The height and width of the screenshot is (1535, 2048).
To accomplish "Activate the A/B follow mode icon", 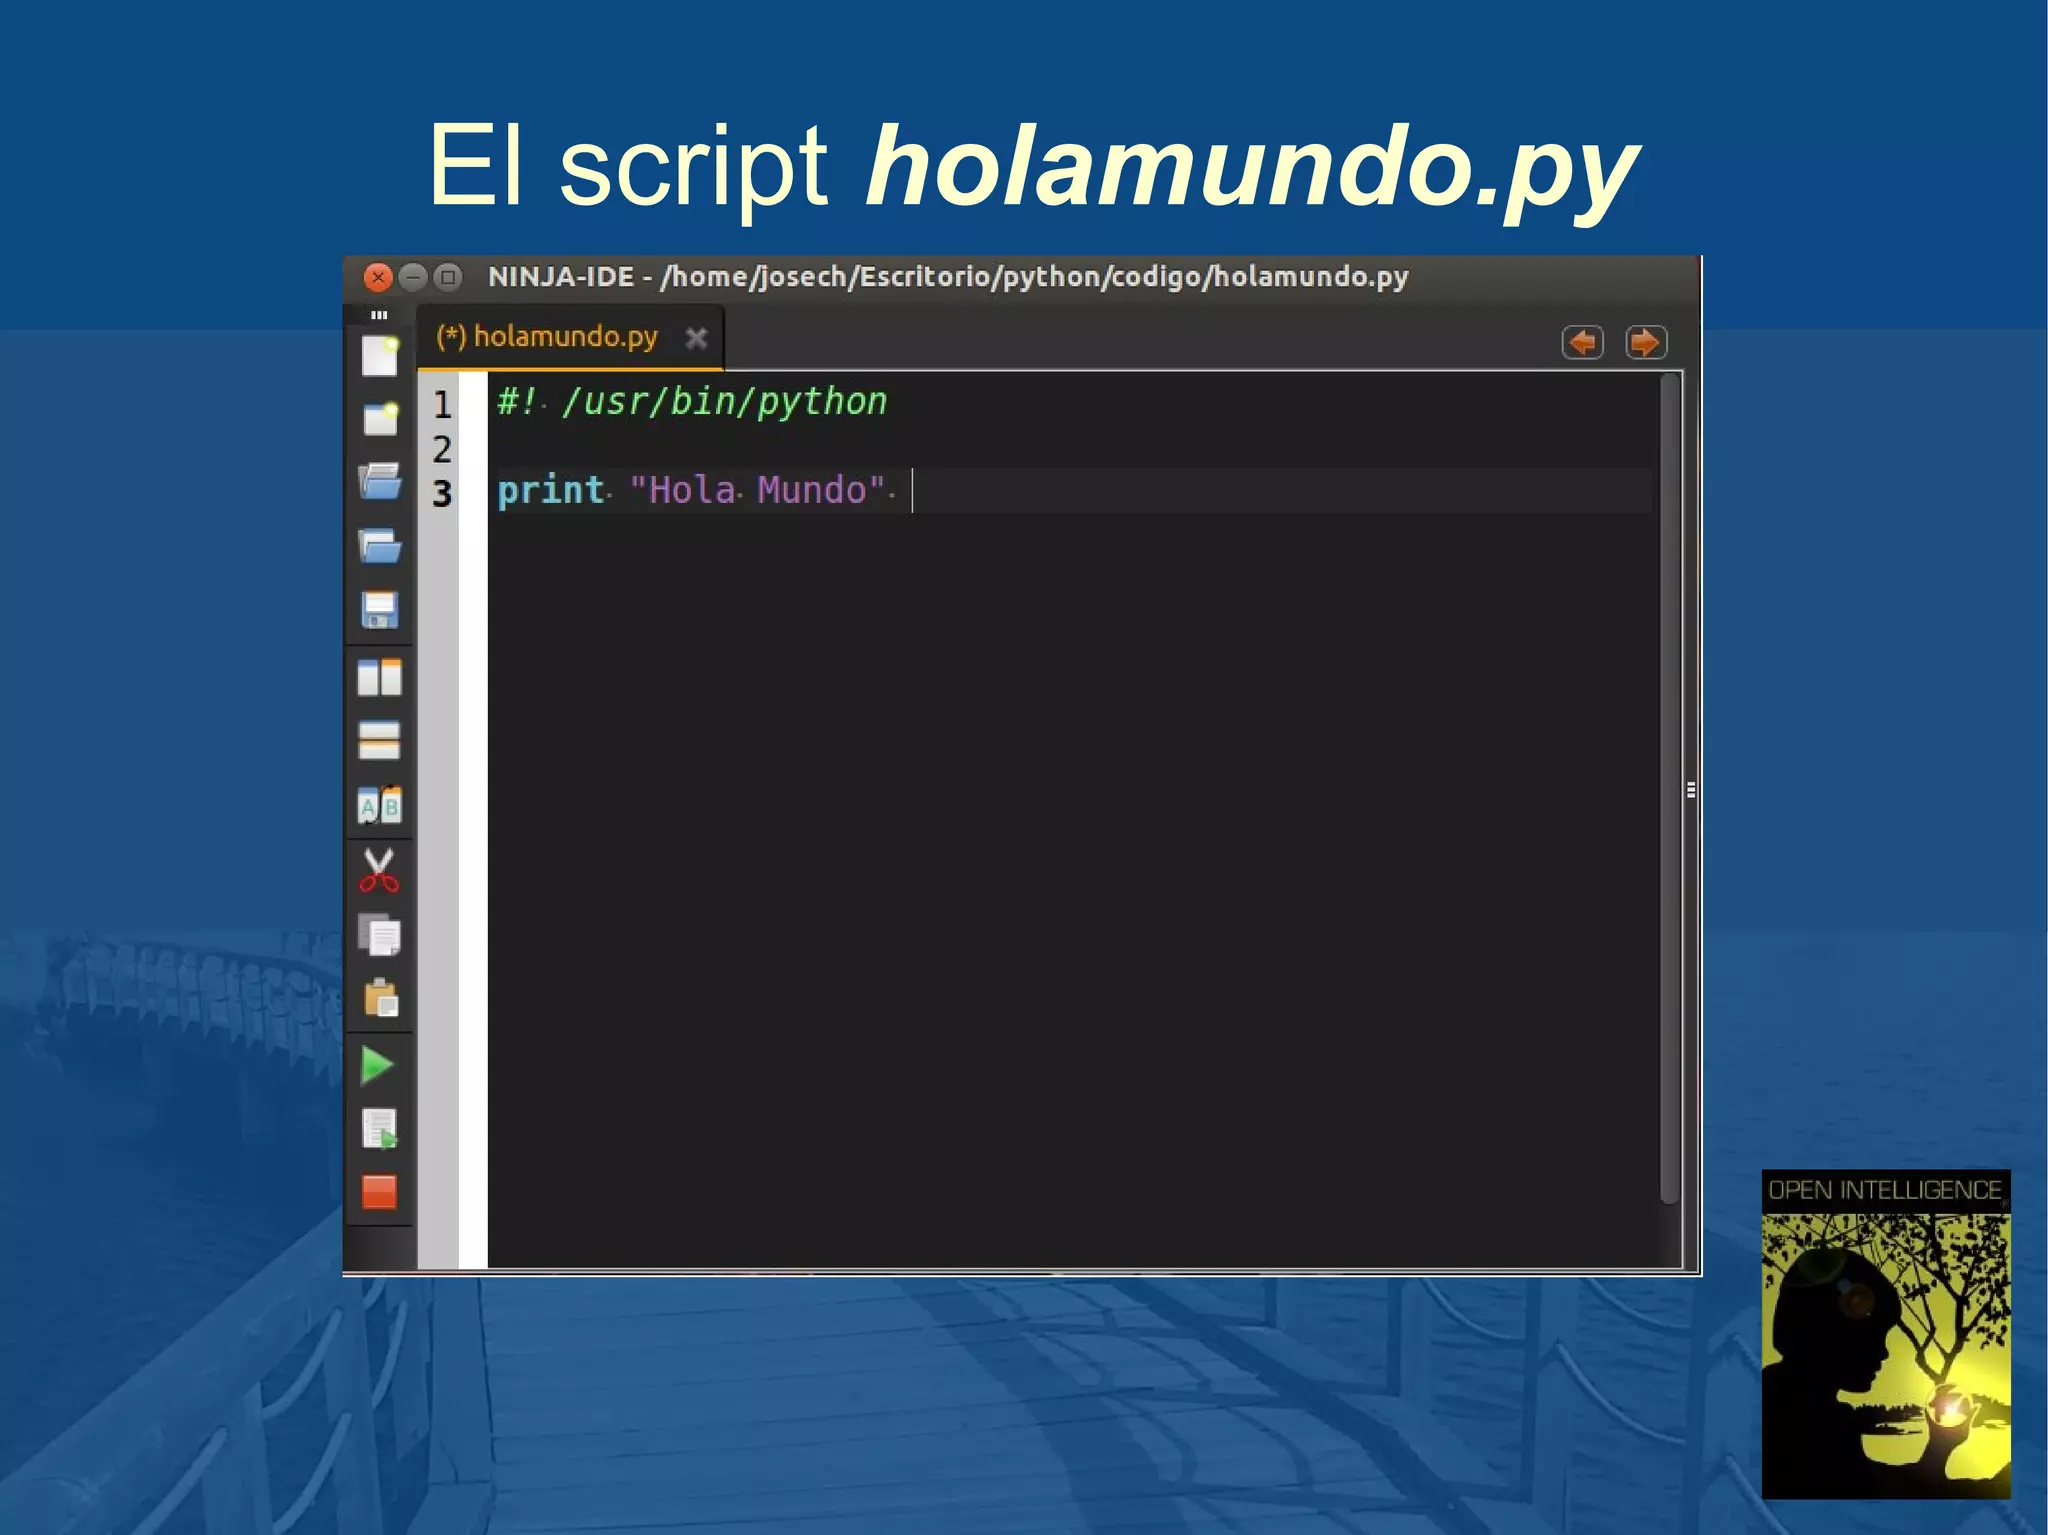I will (x=380, y=805).
